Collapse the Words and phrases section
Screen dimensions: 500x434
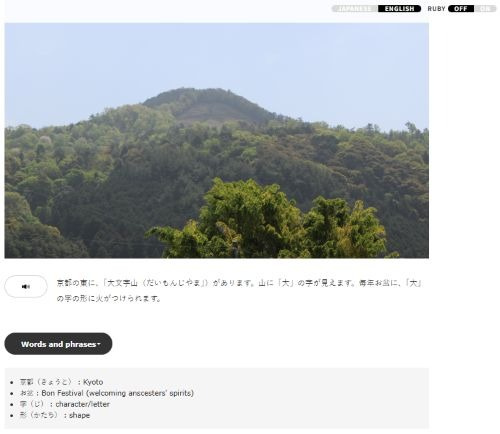[58, 344]
